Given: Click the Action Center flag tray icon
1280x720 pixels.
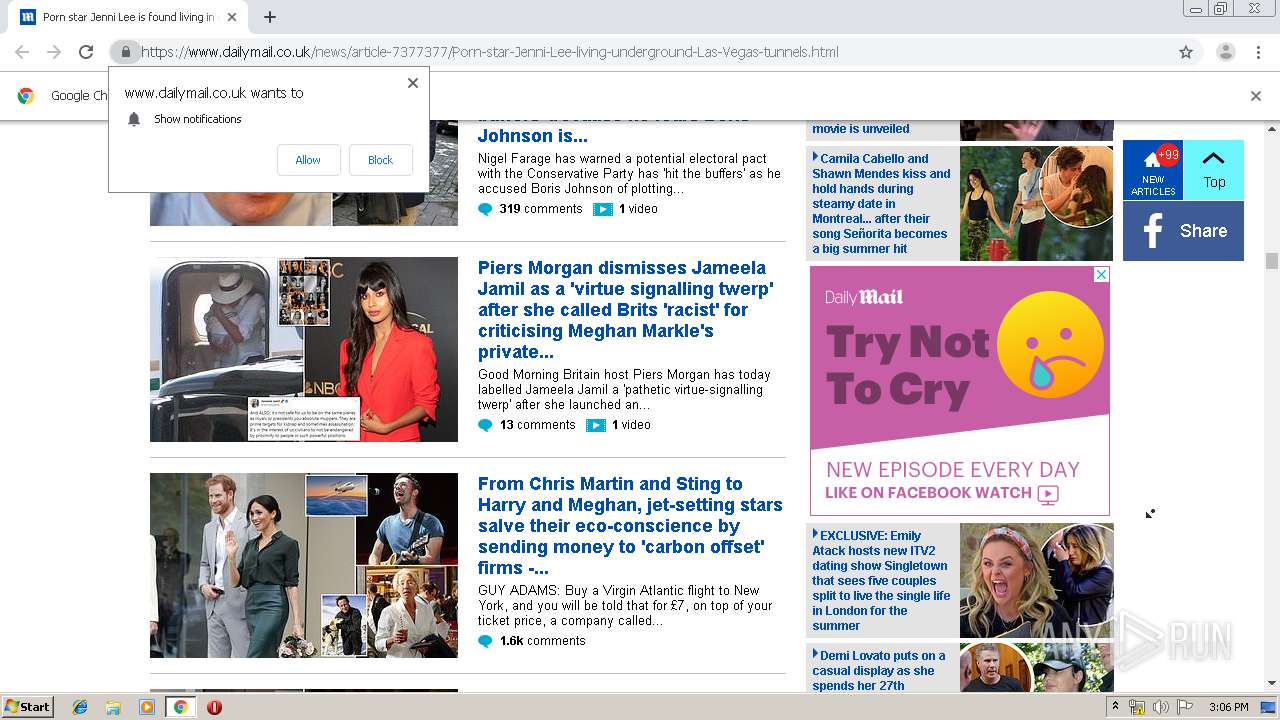Looking at the screenshot, I should 1185,707.
